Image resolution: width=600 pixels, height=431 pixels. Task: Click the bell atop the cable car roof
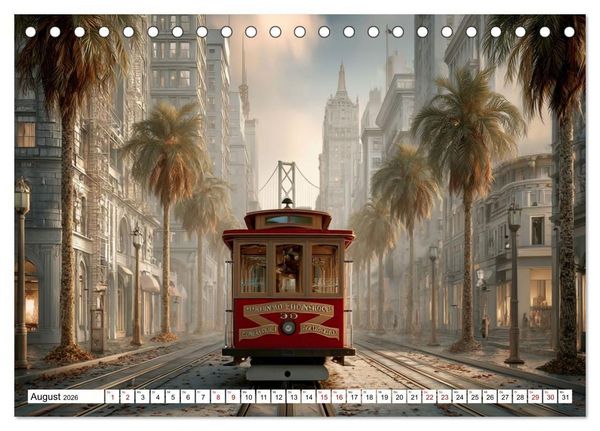click(287, 202)
